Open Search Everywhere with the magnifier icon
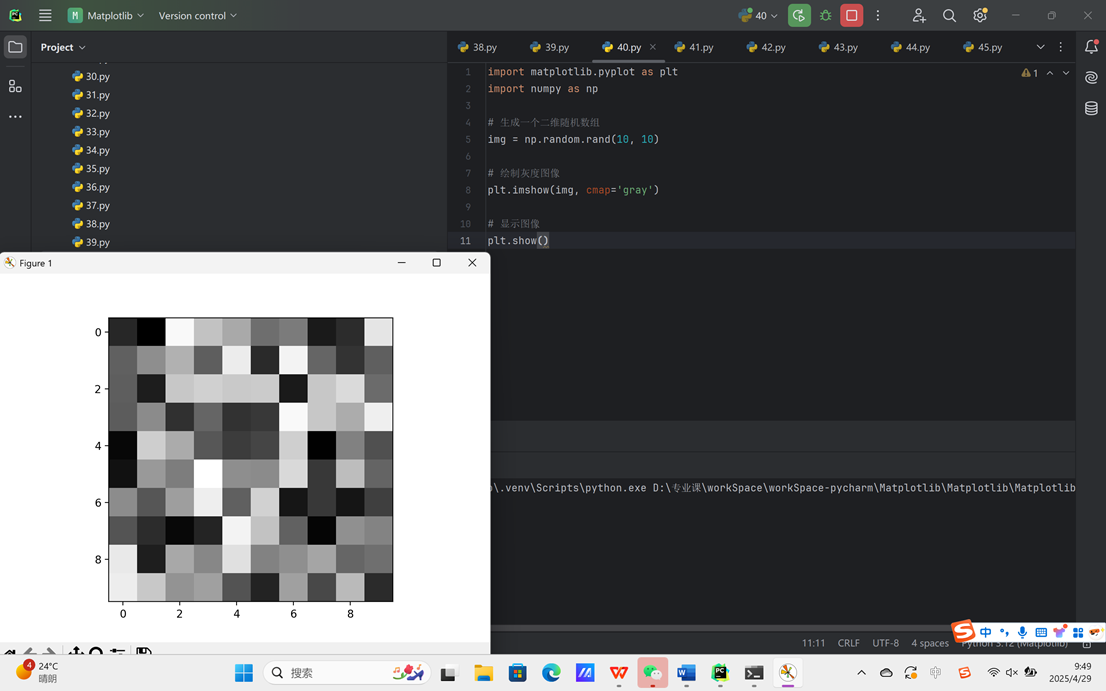This screenshot has height=691, width=1106. tap(949, 15)
